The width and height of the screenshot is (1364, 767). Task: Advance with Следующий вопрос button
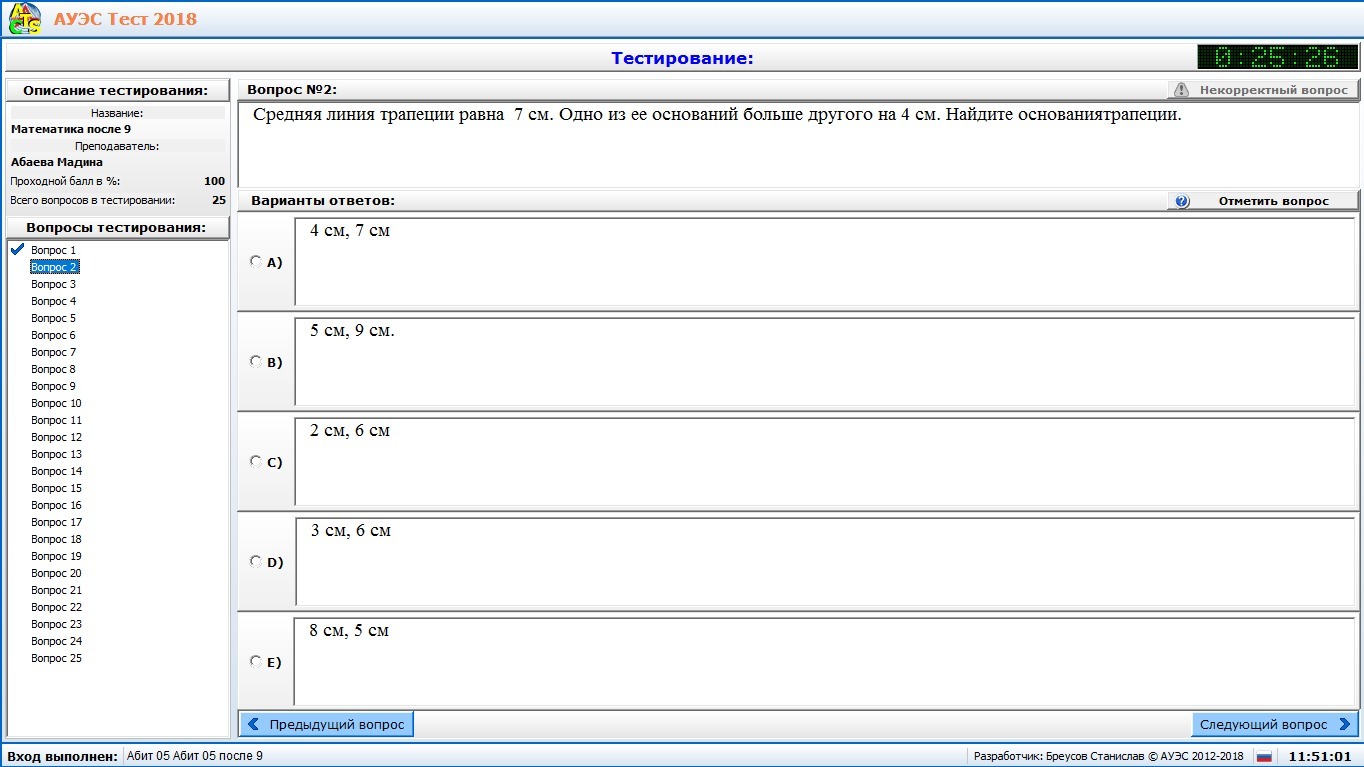coord(1275,724)
